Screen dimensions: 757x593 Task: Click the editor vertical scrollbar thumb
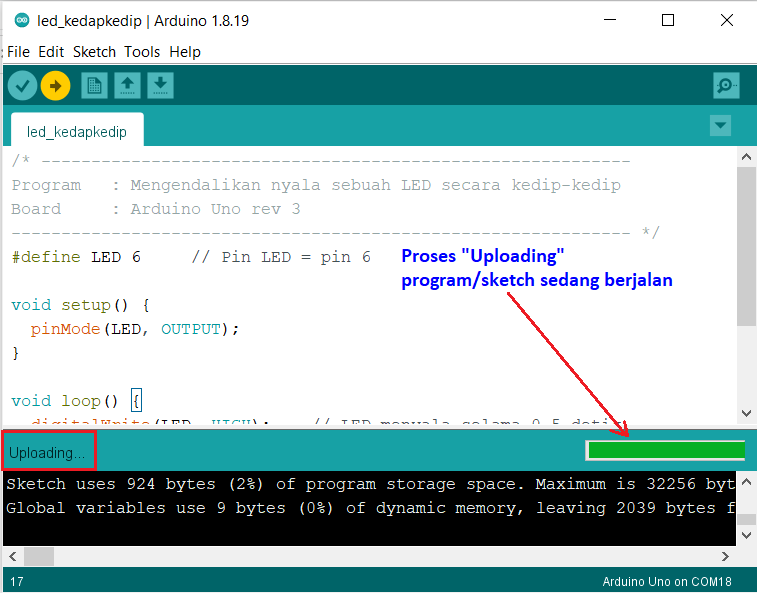[x=746, y=246]
